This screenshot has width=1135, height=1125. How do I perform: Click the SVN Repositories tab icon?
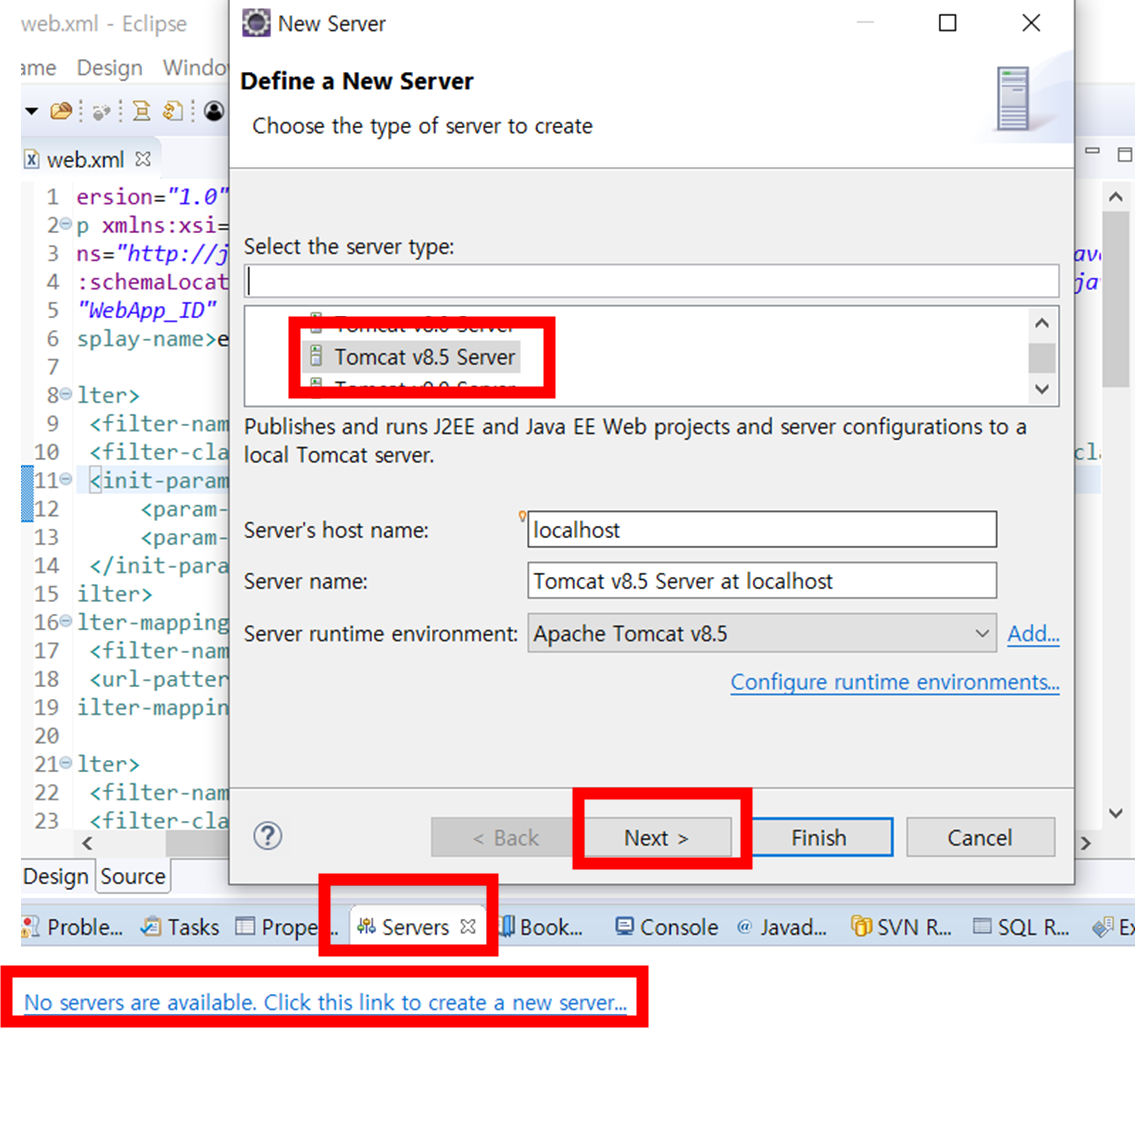[x=861, y=926]
